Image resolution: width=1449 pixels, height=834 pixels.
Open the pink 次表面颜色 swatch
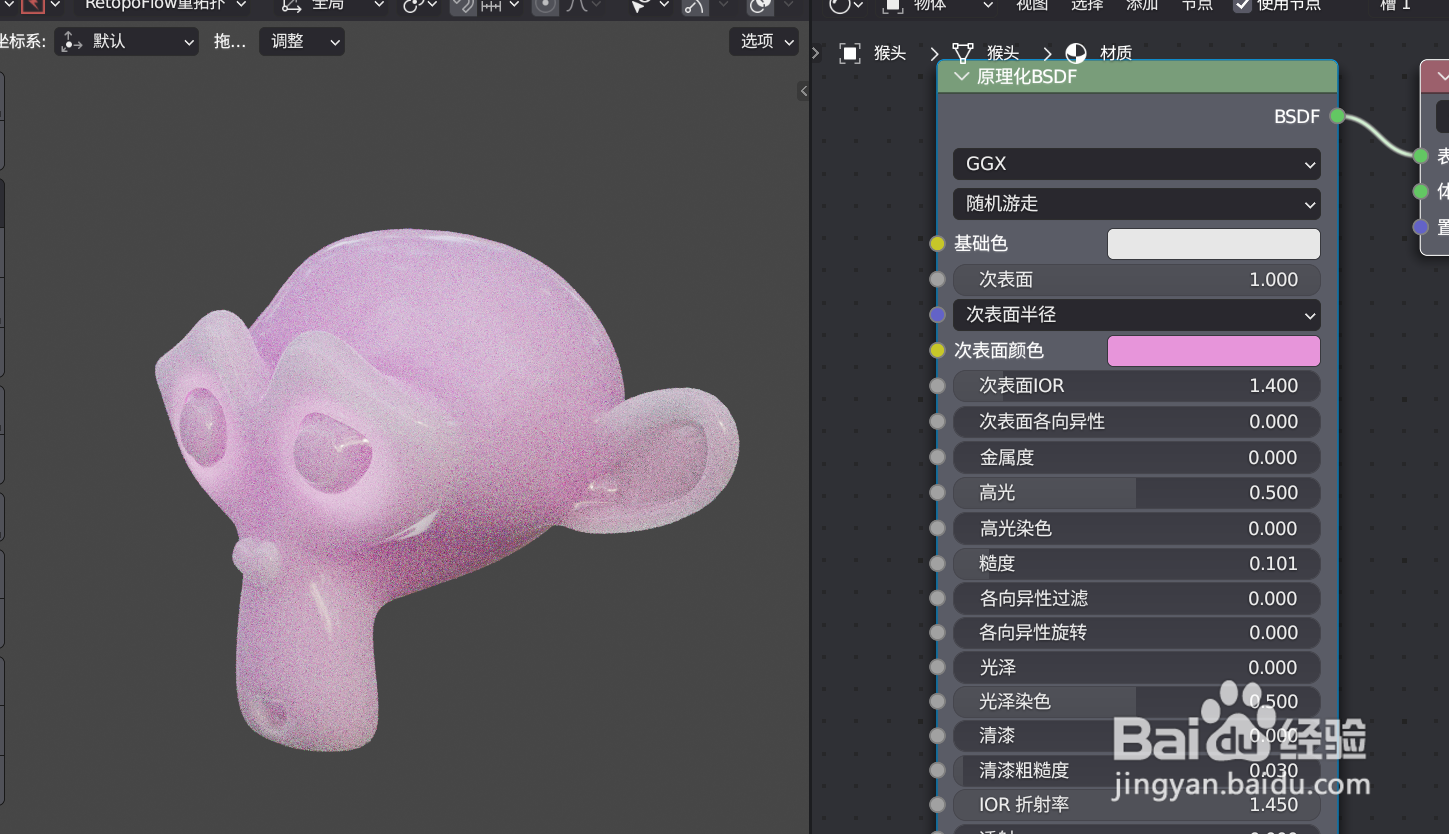pyautogui.click(x=1214, y=351)
